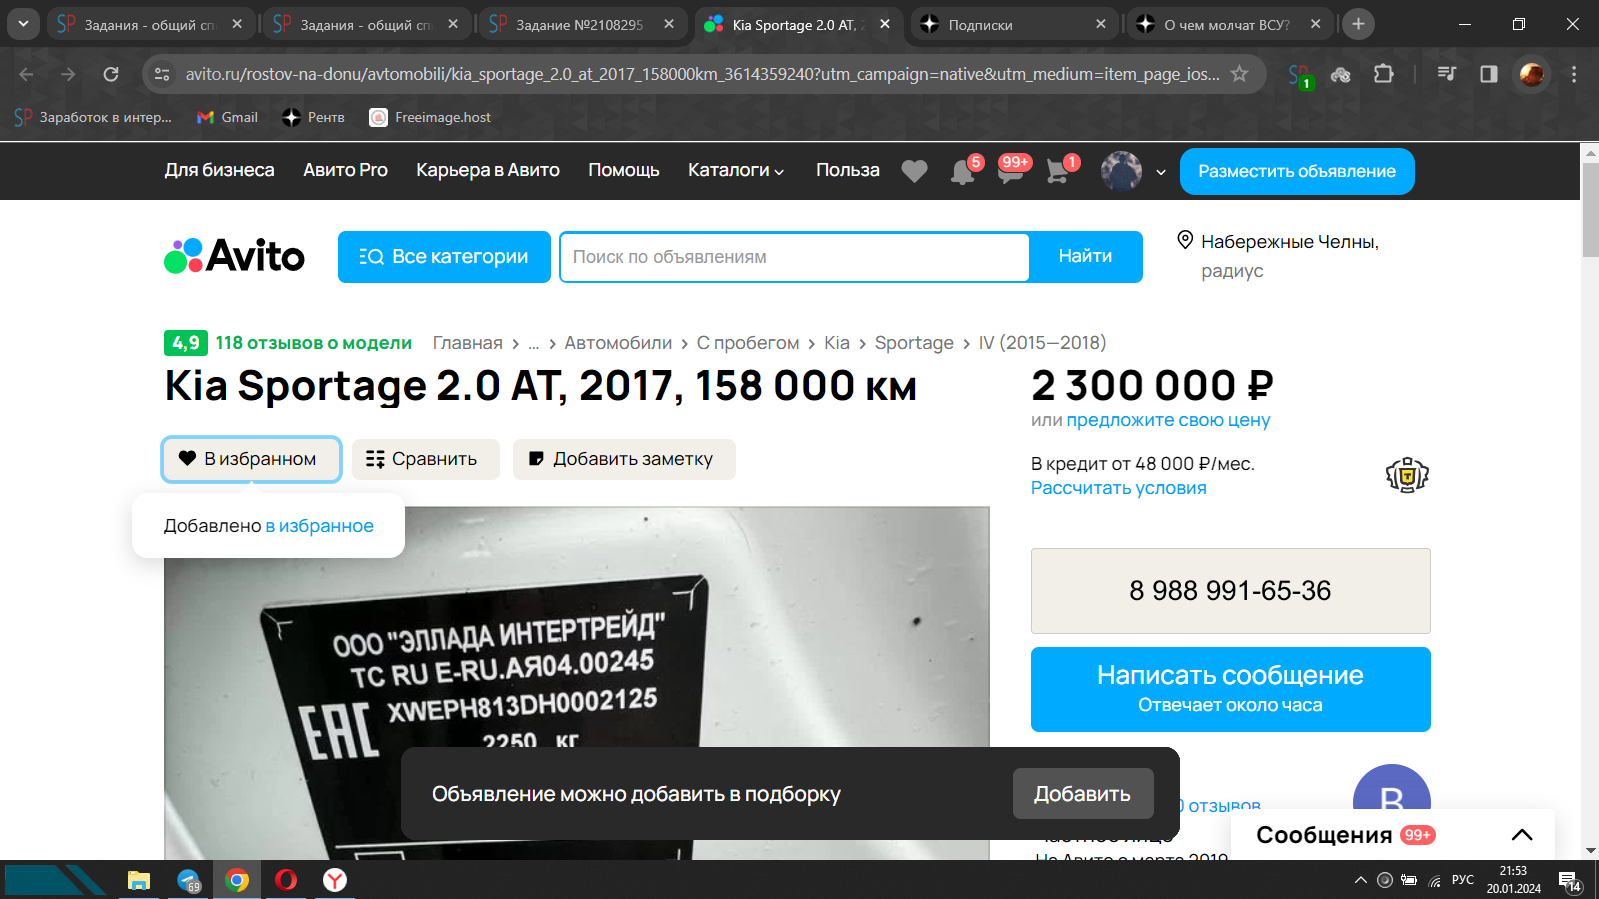Go to С пробегом breadcrumb
This screenshot has height=899, width=1599.
748,343
